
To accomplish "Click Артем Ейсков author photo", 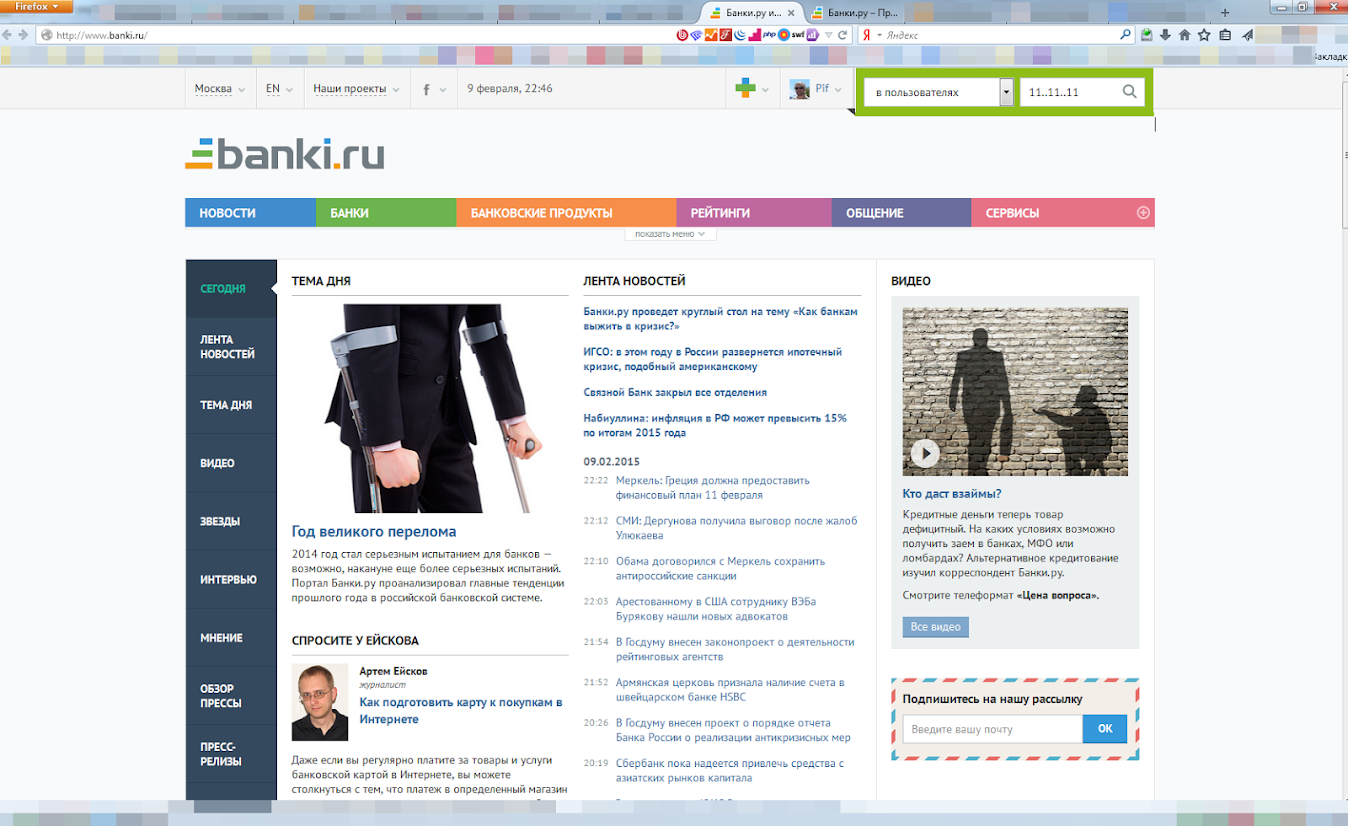I will [320, 702].
